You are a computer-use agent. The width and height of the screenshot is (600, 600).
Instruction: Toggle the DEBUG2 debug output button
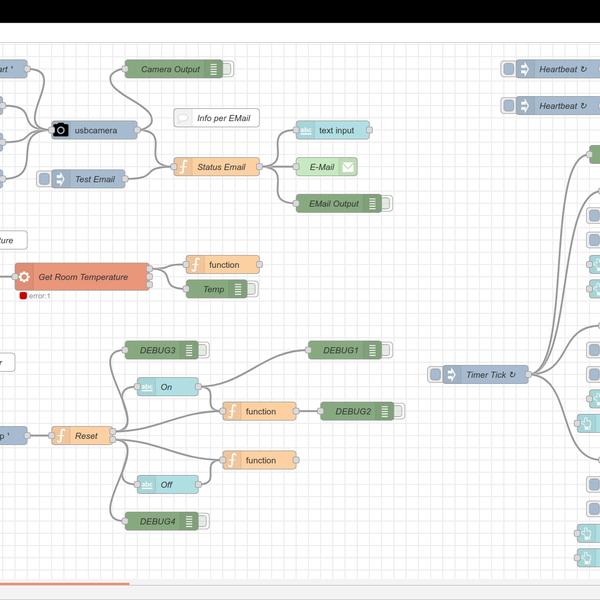click(x=398, y=411)
